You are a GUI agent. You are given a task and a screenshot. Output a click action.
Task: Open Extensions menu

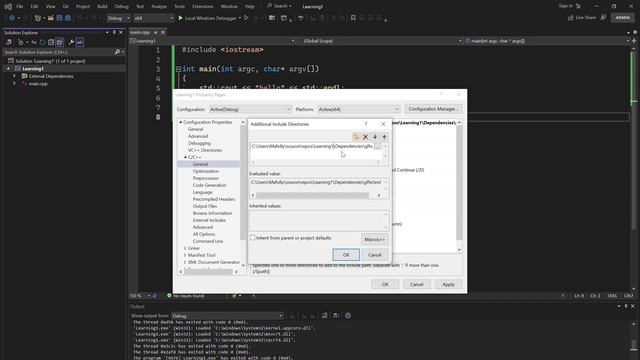[202, 7]
